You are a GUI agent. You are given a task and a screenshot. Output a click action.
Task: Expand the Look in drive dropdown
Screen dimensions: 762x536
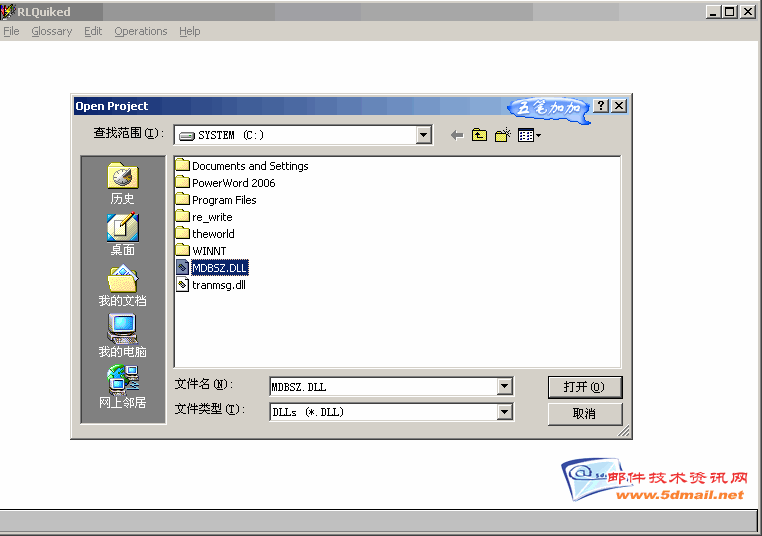pyautogui.click(x=424, y=135)
